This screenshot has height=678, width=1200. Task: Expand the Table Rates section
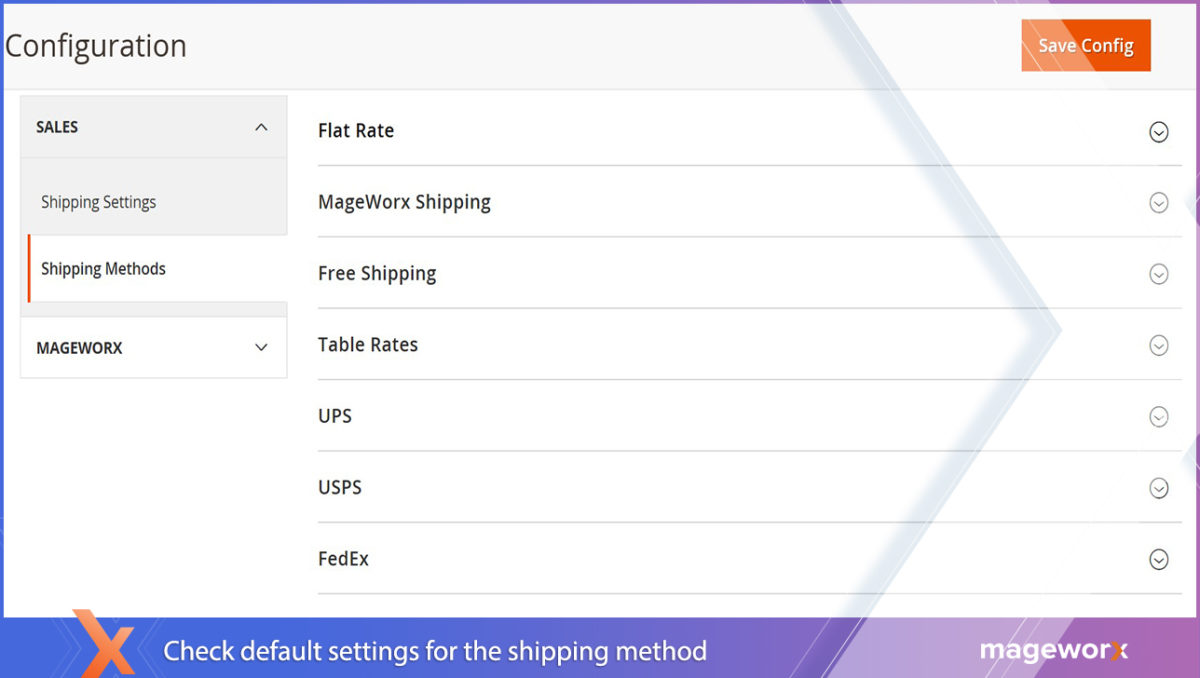[1158, 345]
